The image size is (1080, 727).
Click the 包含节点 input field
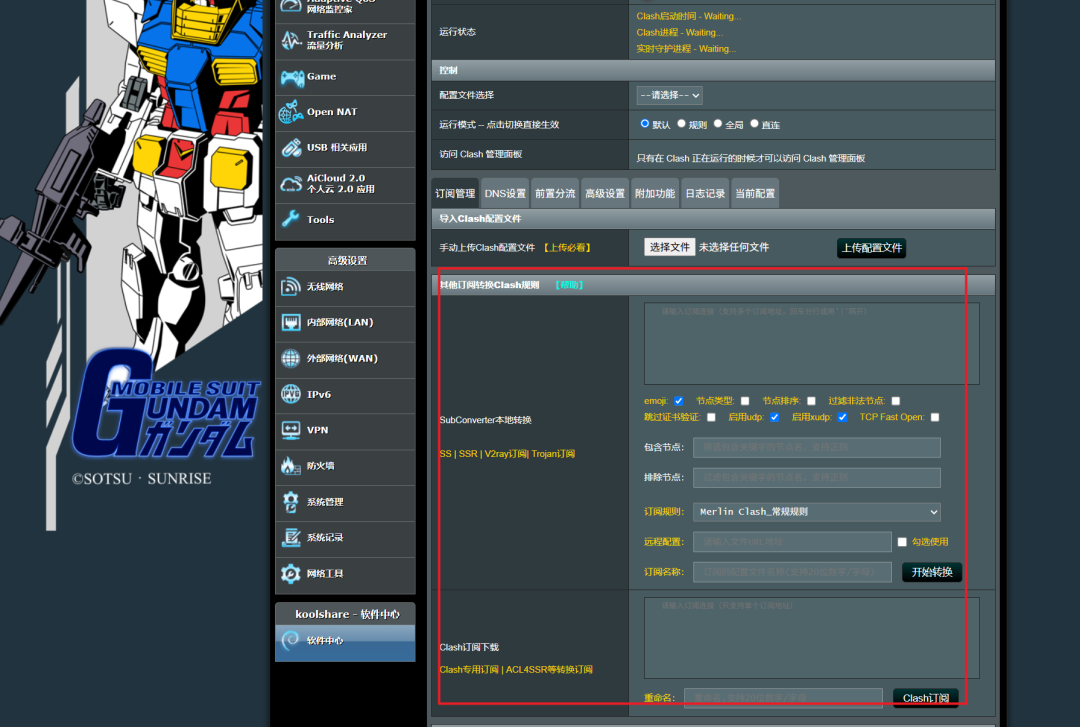click(x=817, y=447)
